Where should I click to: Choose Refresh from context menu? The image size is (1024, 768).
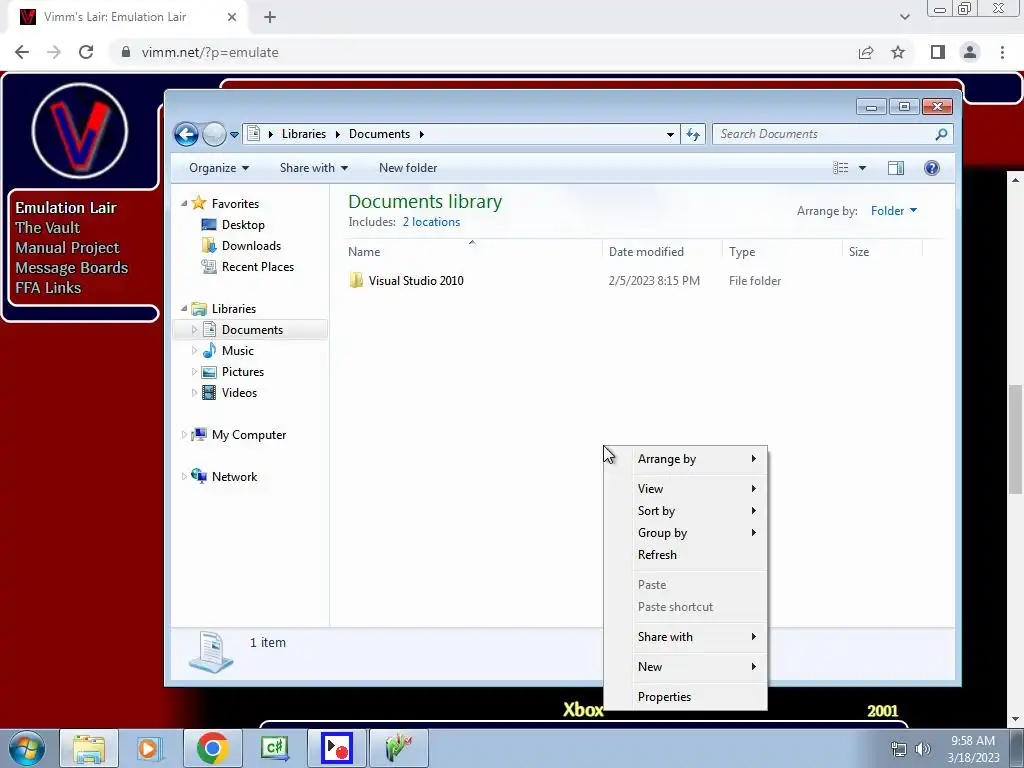click(x=686, y=555)
